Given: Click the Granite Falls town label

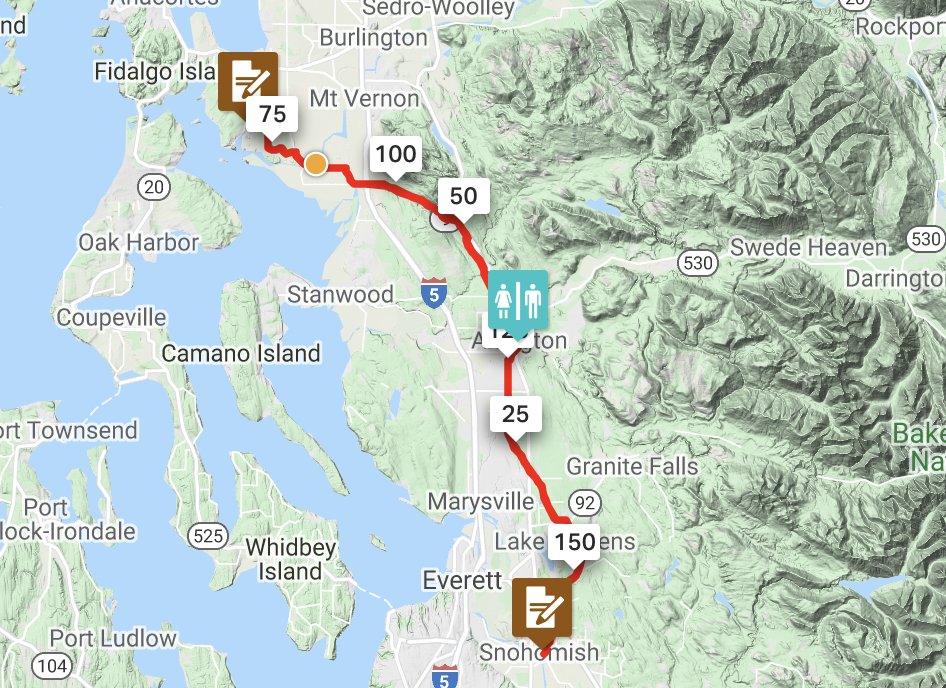Looking at the screenshot, I should pyautogui.click(x=632, y=466).
